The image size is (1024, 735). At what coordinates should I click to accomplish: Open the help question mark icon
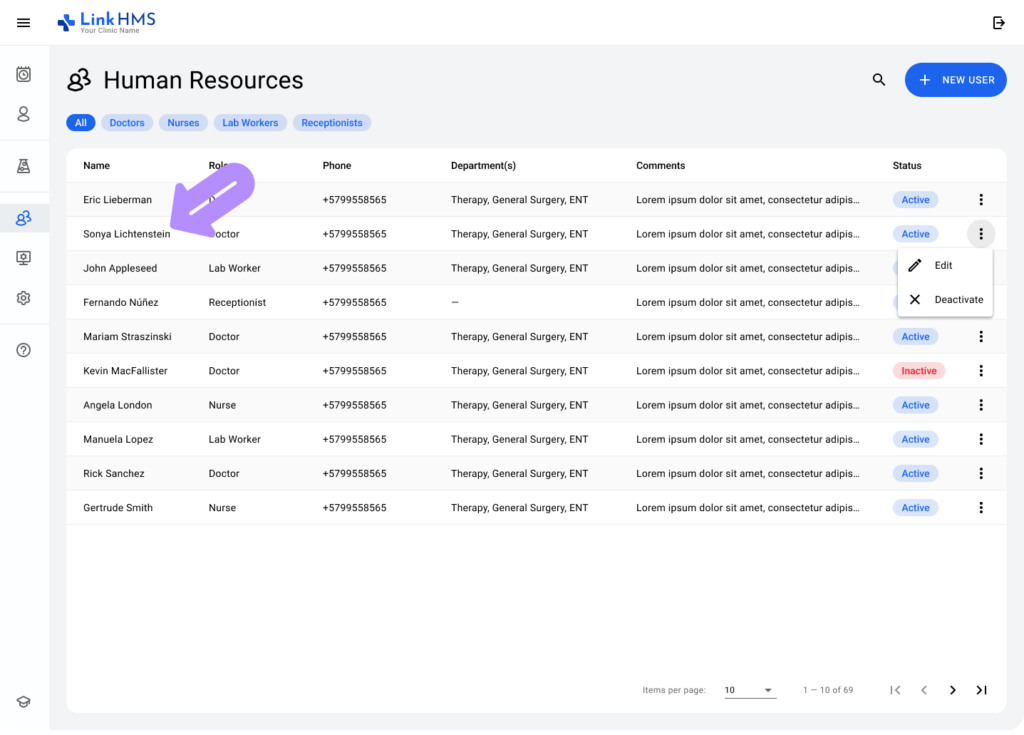tap(24, 350)
